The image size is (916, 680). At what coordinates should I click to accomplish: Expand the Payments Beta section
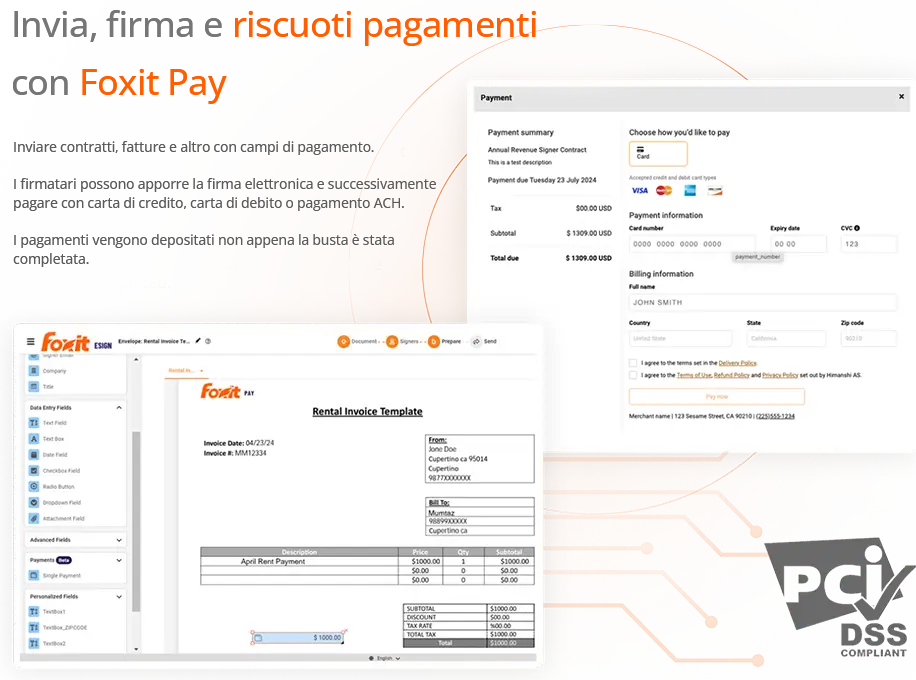pos(119,560)
